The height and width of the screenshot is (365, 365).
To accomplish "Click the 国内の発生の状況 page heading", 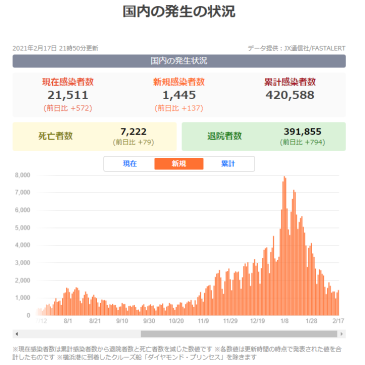I will [x=179, y=11].
